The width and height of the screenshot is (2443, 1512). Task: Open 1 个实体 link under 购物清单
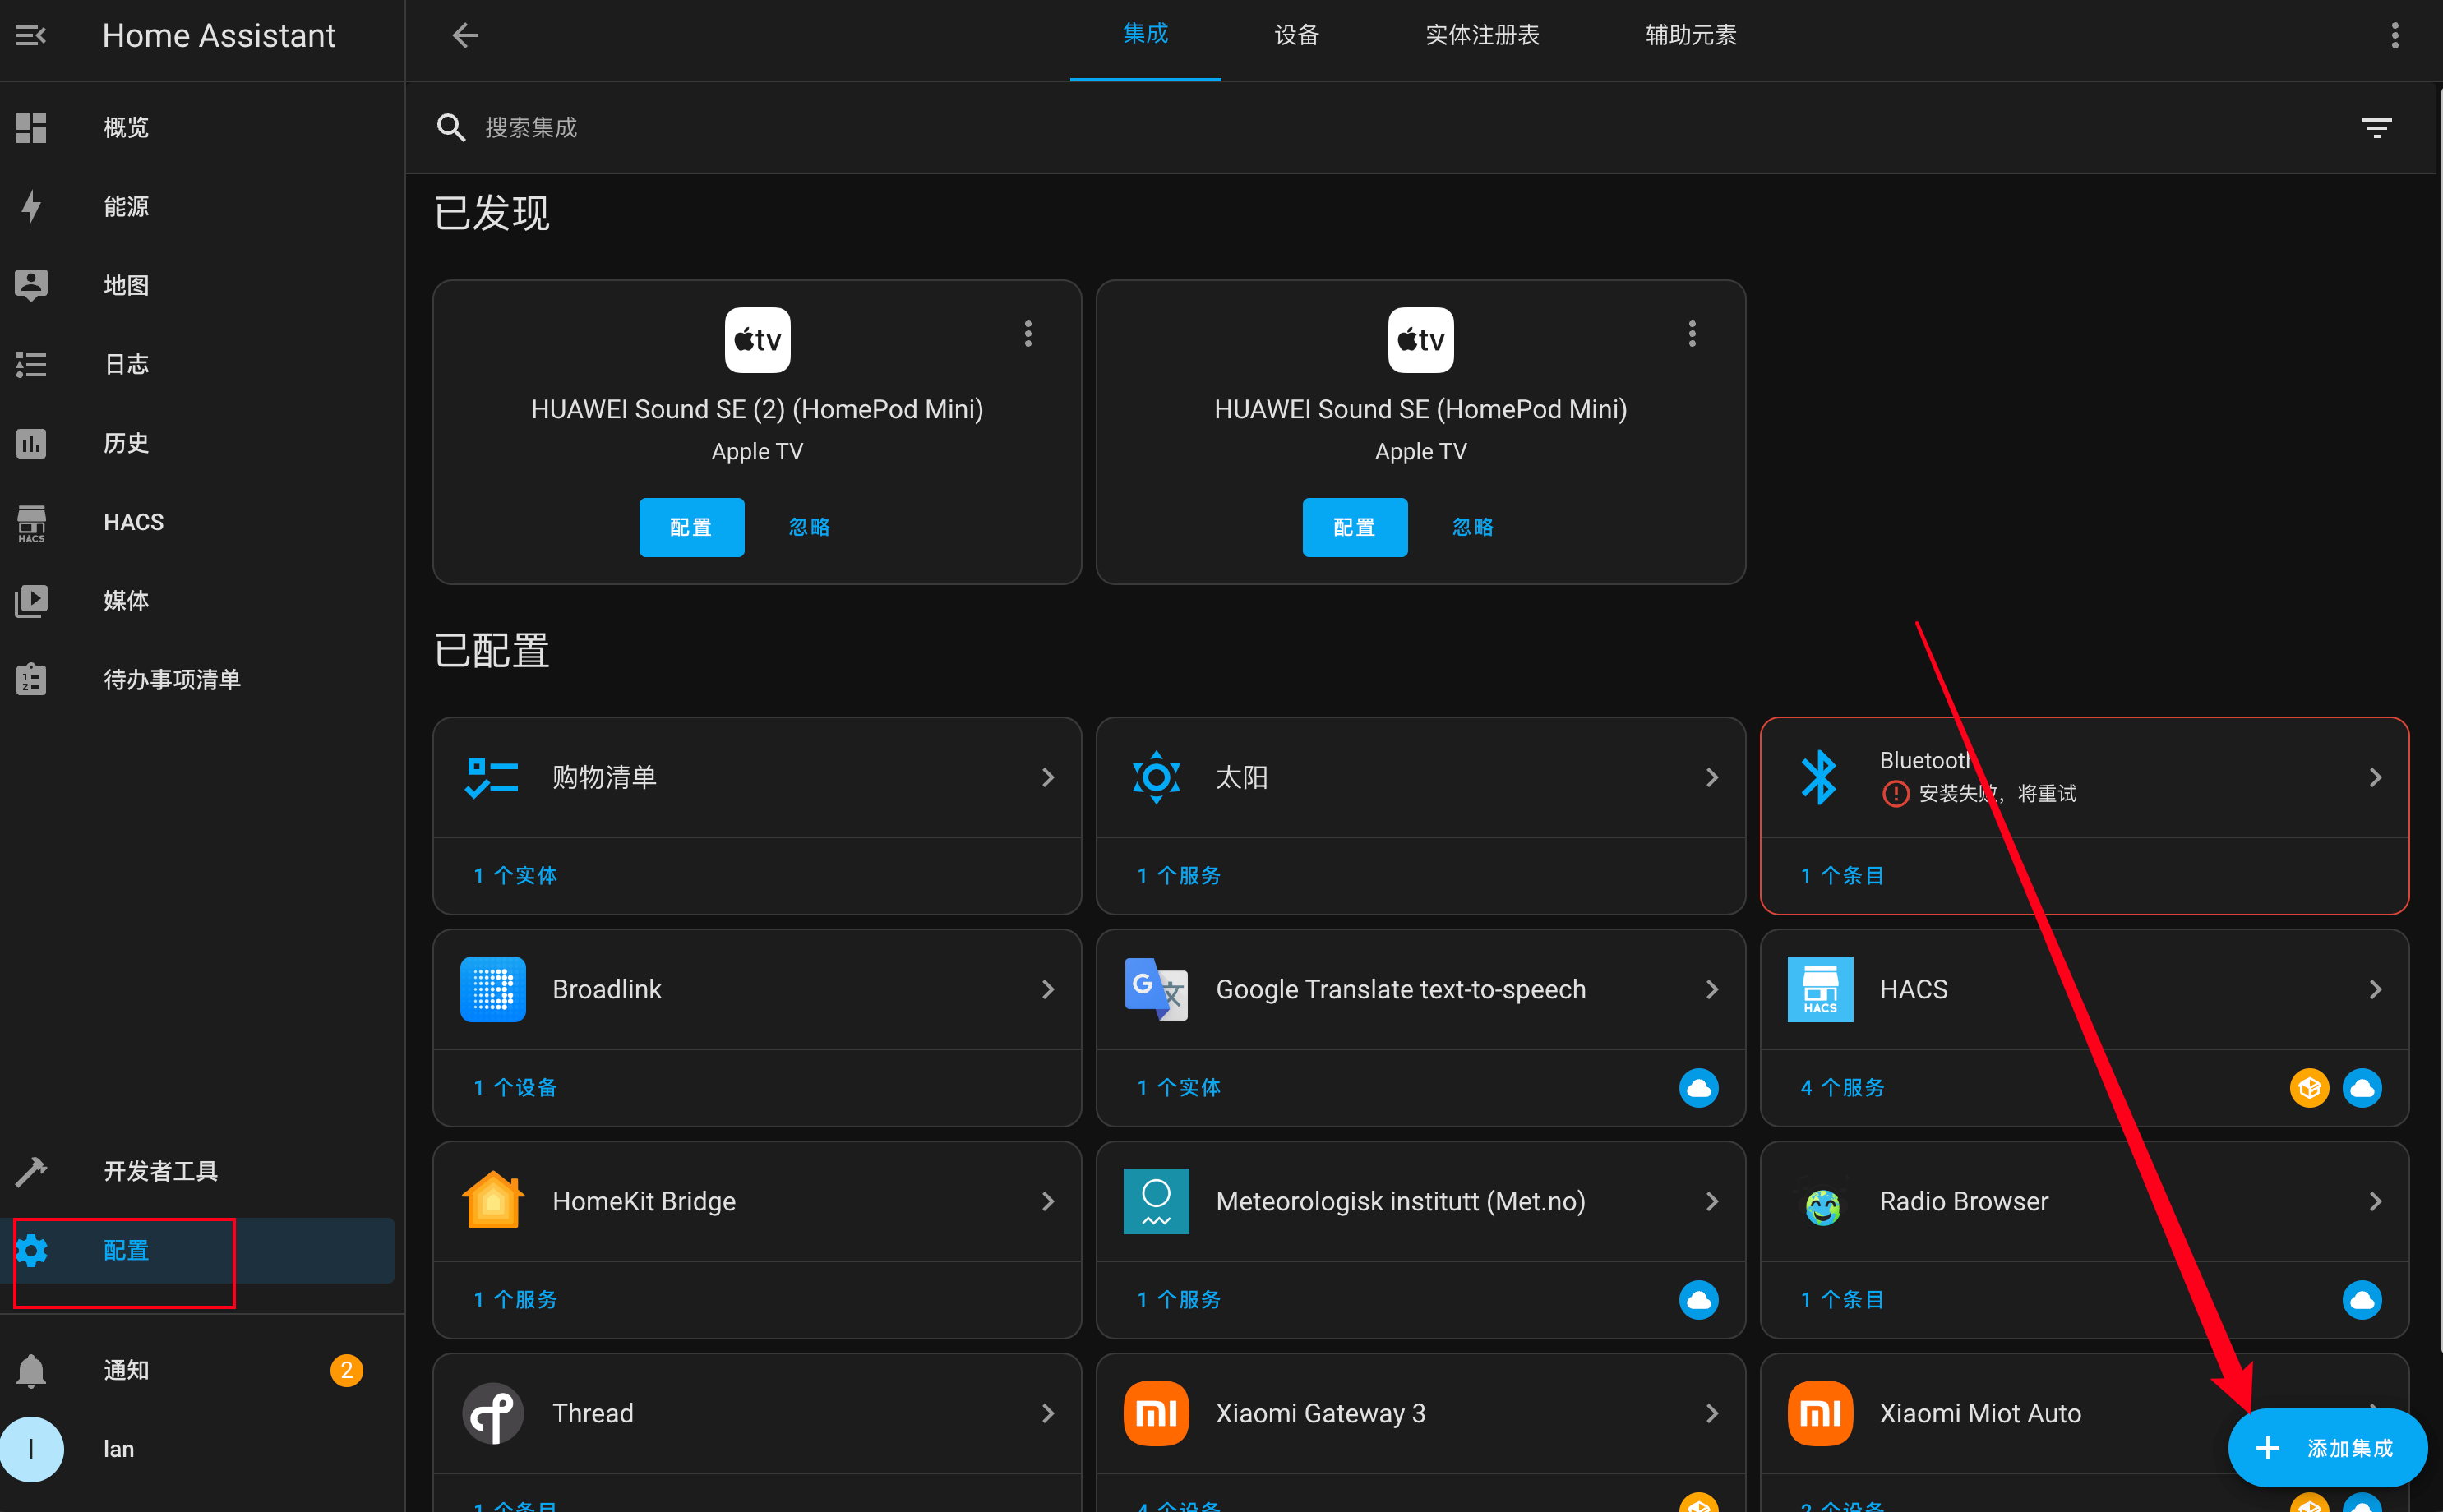coord(515,876)
